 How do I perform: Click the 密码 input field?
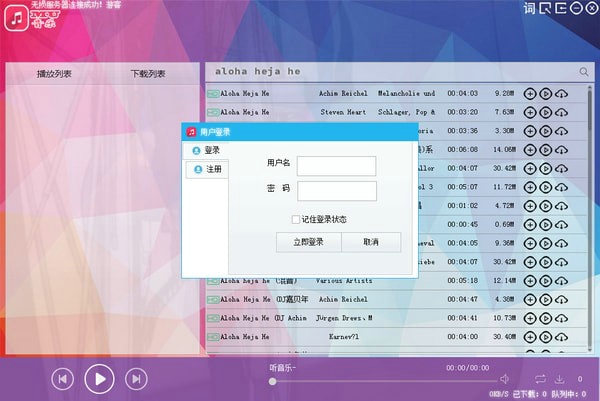(x=336, y=190)
